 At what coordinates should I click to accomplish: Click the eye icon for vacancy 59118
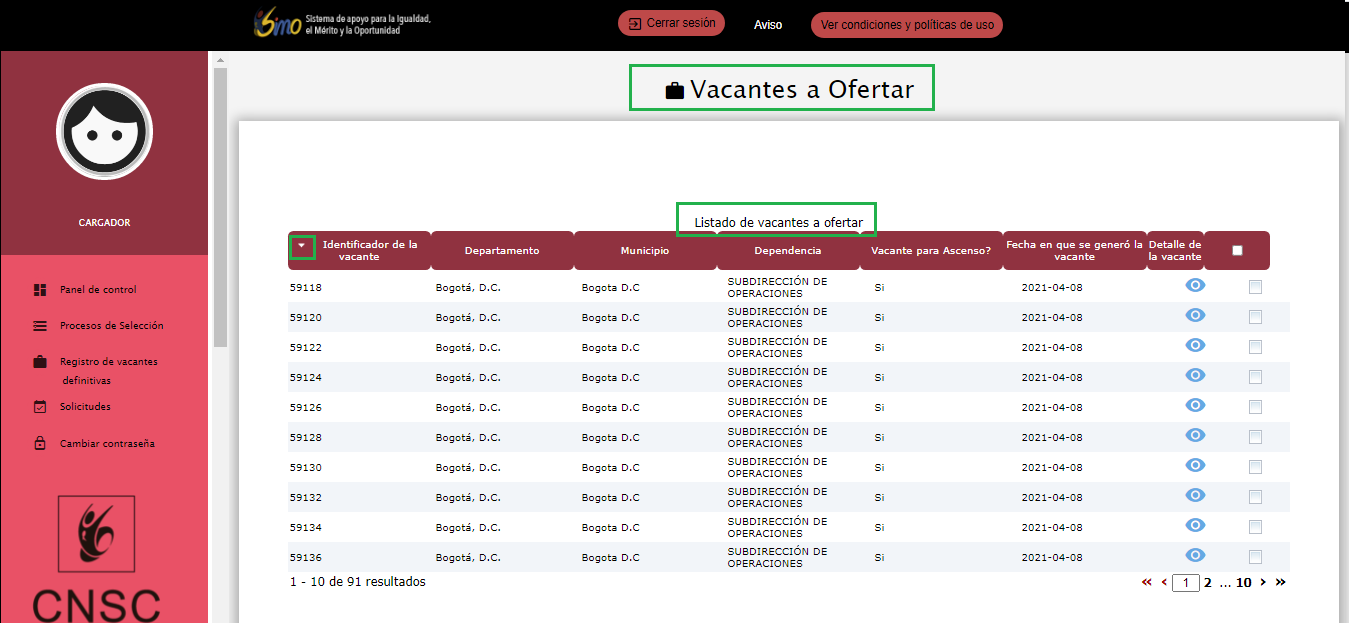click(1194, 286)
